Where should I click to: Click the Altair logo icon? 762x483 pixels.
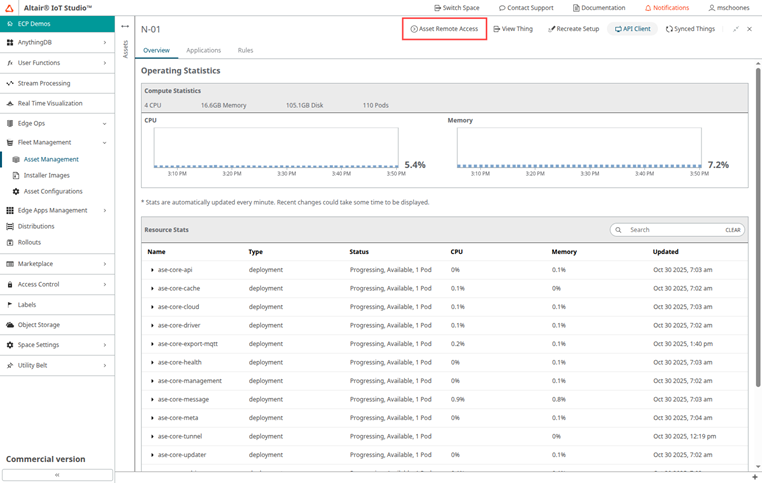tap(10, 7)
